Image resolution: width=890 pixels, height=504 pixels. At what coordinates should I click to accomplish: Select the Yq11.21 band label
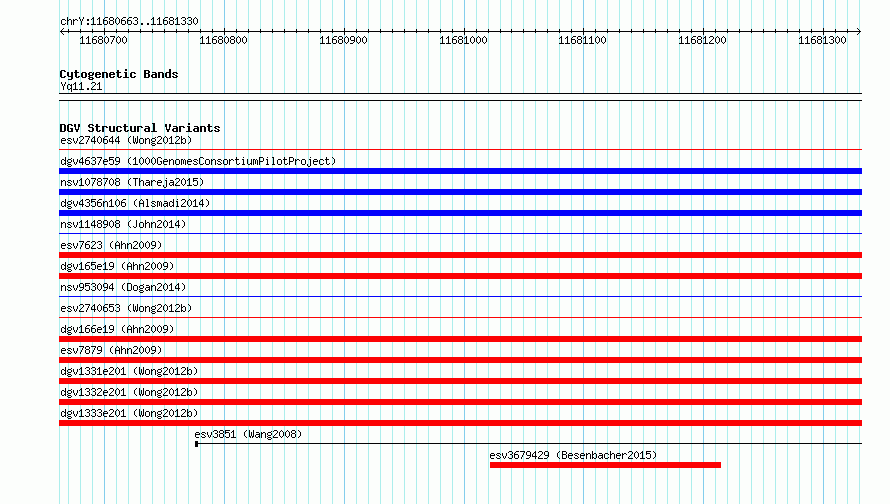(x=81, y=86)
